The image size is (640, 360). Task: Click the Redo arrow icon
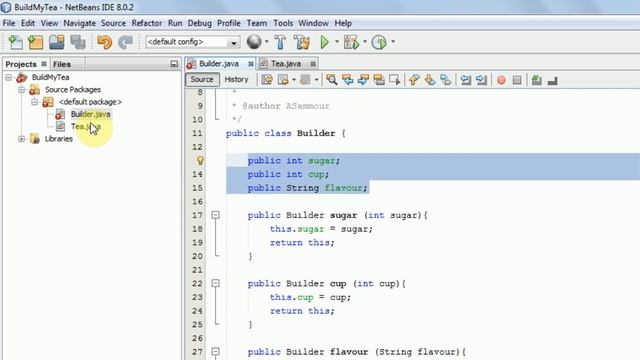pyautogui.click(x=125, y=42)
